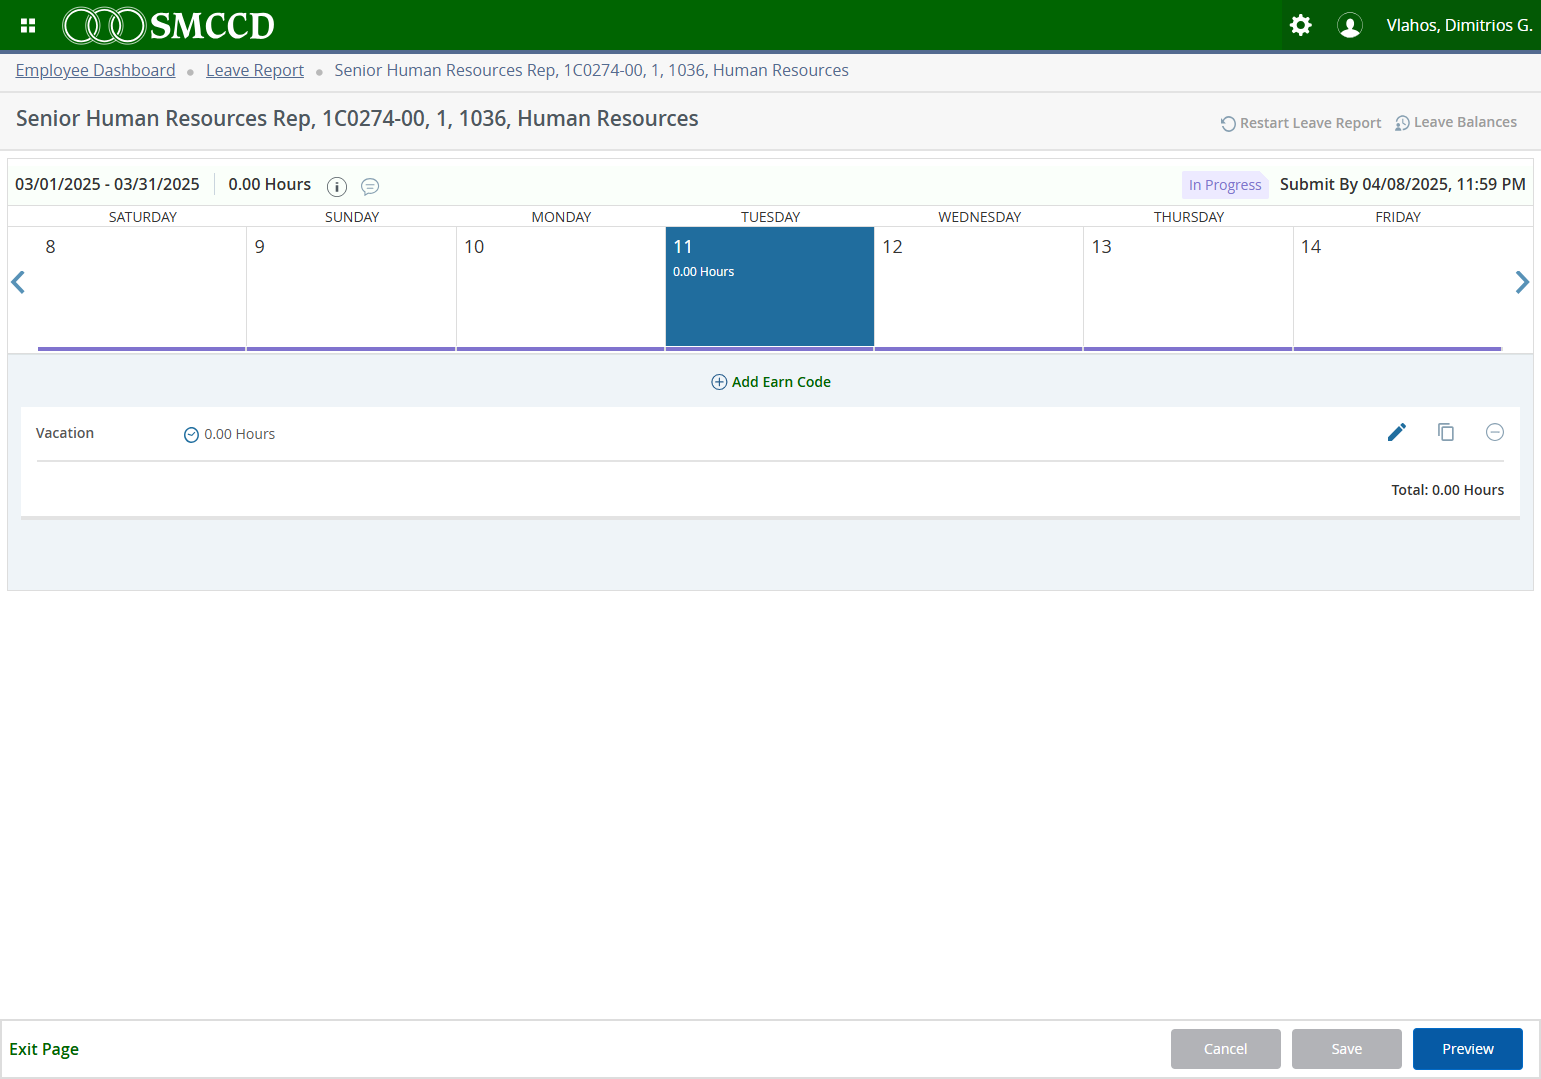Screen dimensions: 1541x1079
Task: Open the apps grid menu icon
Action: click(x=28, y=25)
